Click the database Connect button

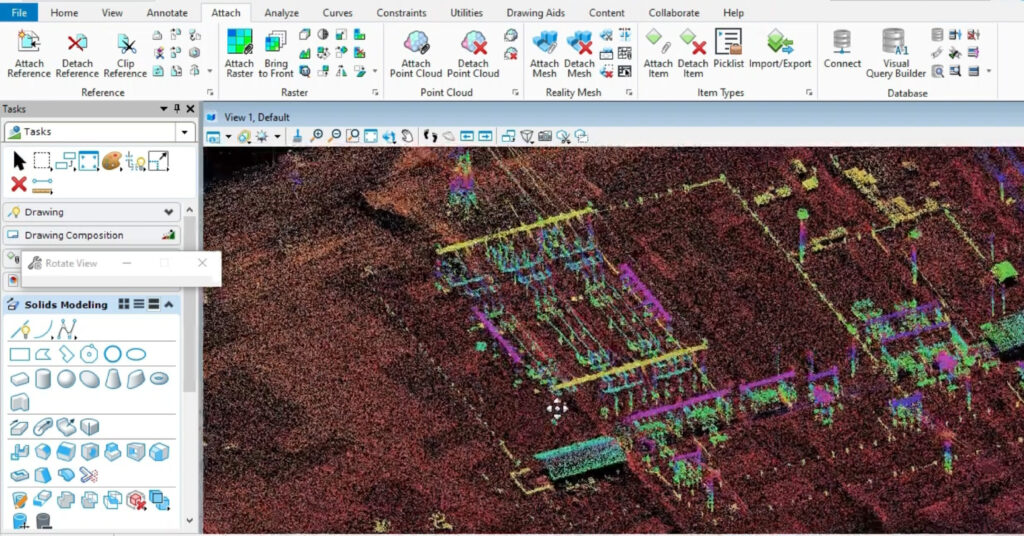point(842,50)
